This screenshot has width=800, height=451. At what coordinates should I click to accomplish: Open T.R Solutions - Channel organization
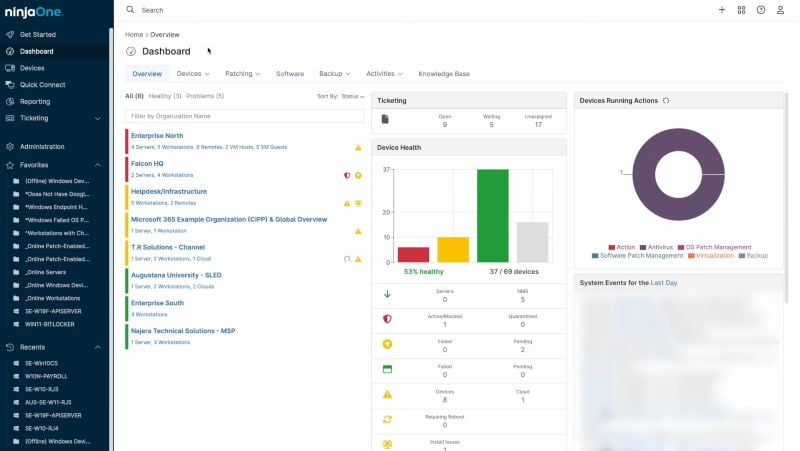click(x=168, y=247)
